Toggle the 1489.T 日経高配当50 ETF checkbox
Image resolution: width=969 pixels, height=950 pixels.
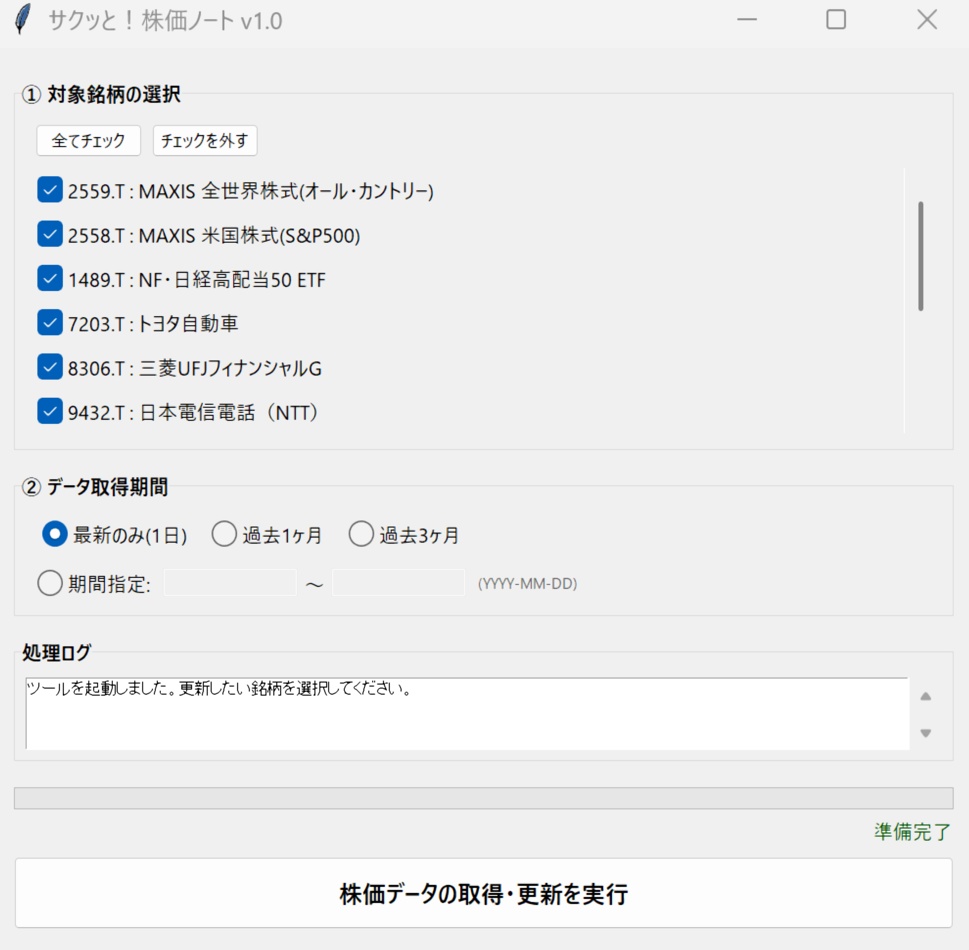(x=47, y=278)
